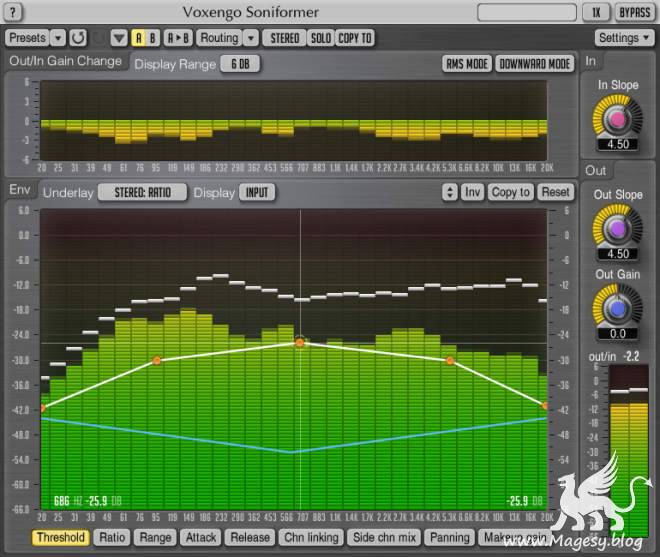Select the Panning tab
660x557 pixels.
coord(450,537)
